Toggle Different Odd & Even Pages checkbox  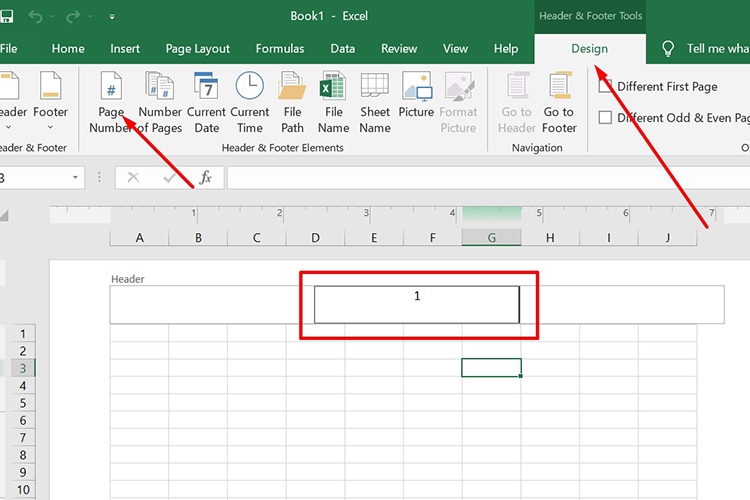[x=606, y=118]
